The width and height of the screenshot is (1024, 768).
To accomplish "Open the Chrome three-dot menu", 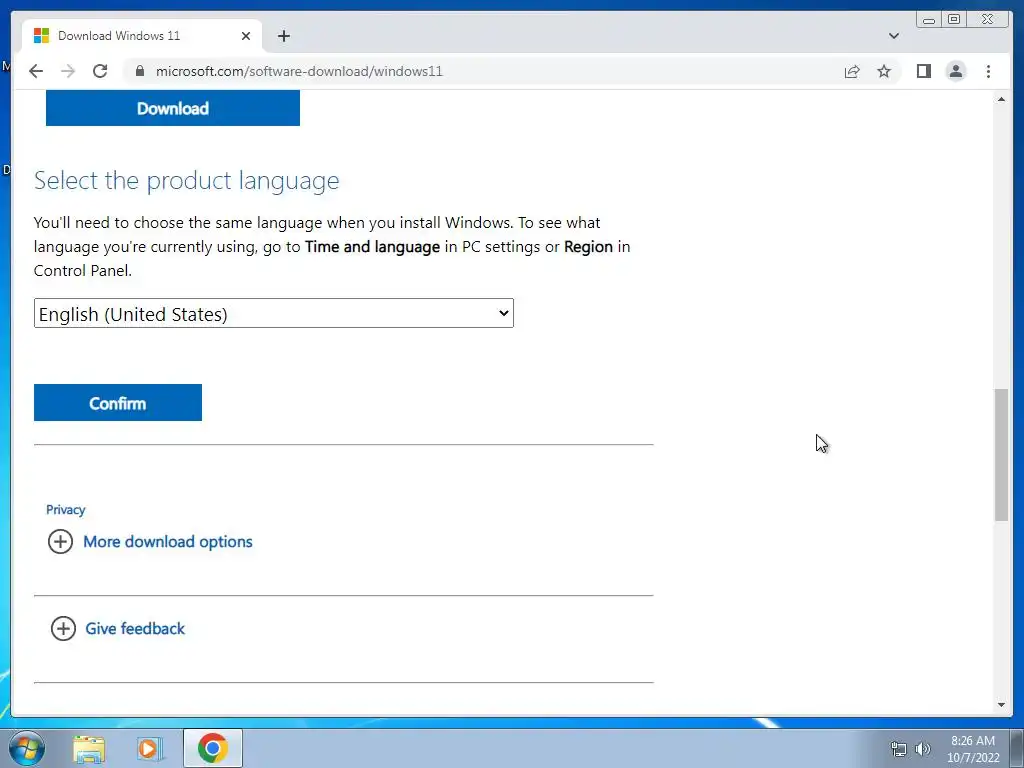I will click(989, 71).
